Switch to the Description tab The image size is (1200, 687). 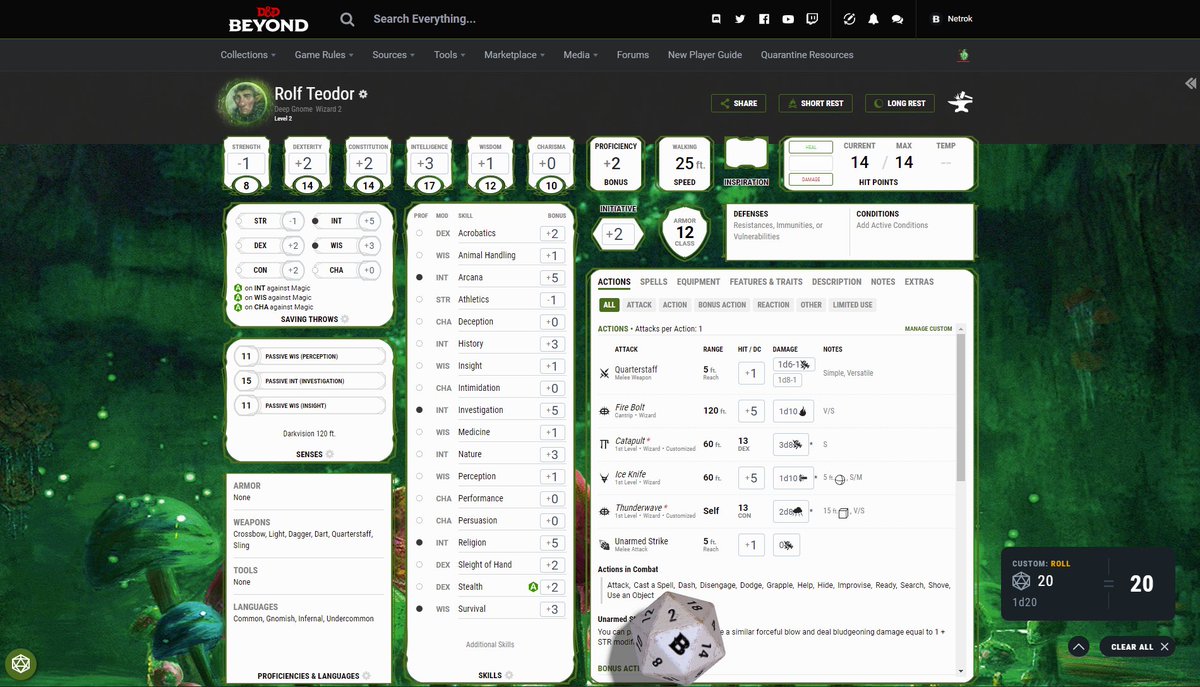837,282
